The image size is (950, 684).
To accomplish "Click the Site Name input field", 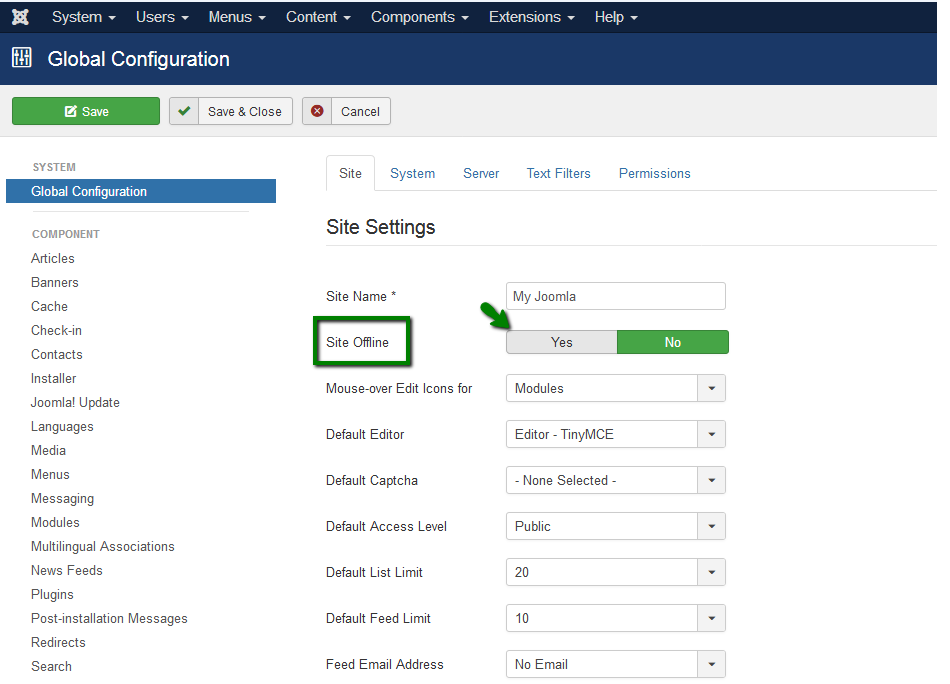I will coord(616,296).
